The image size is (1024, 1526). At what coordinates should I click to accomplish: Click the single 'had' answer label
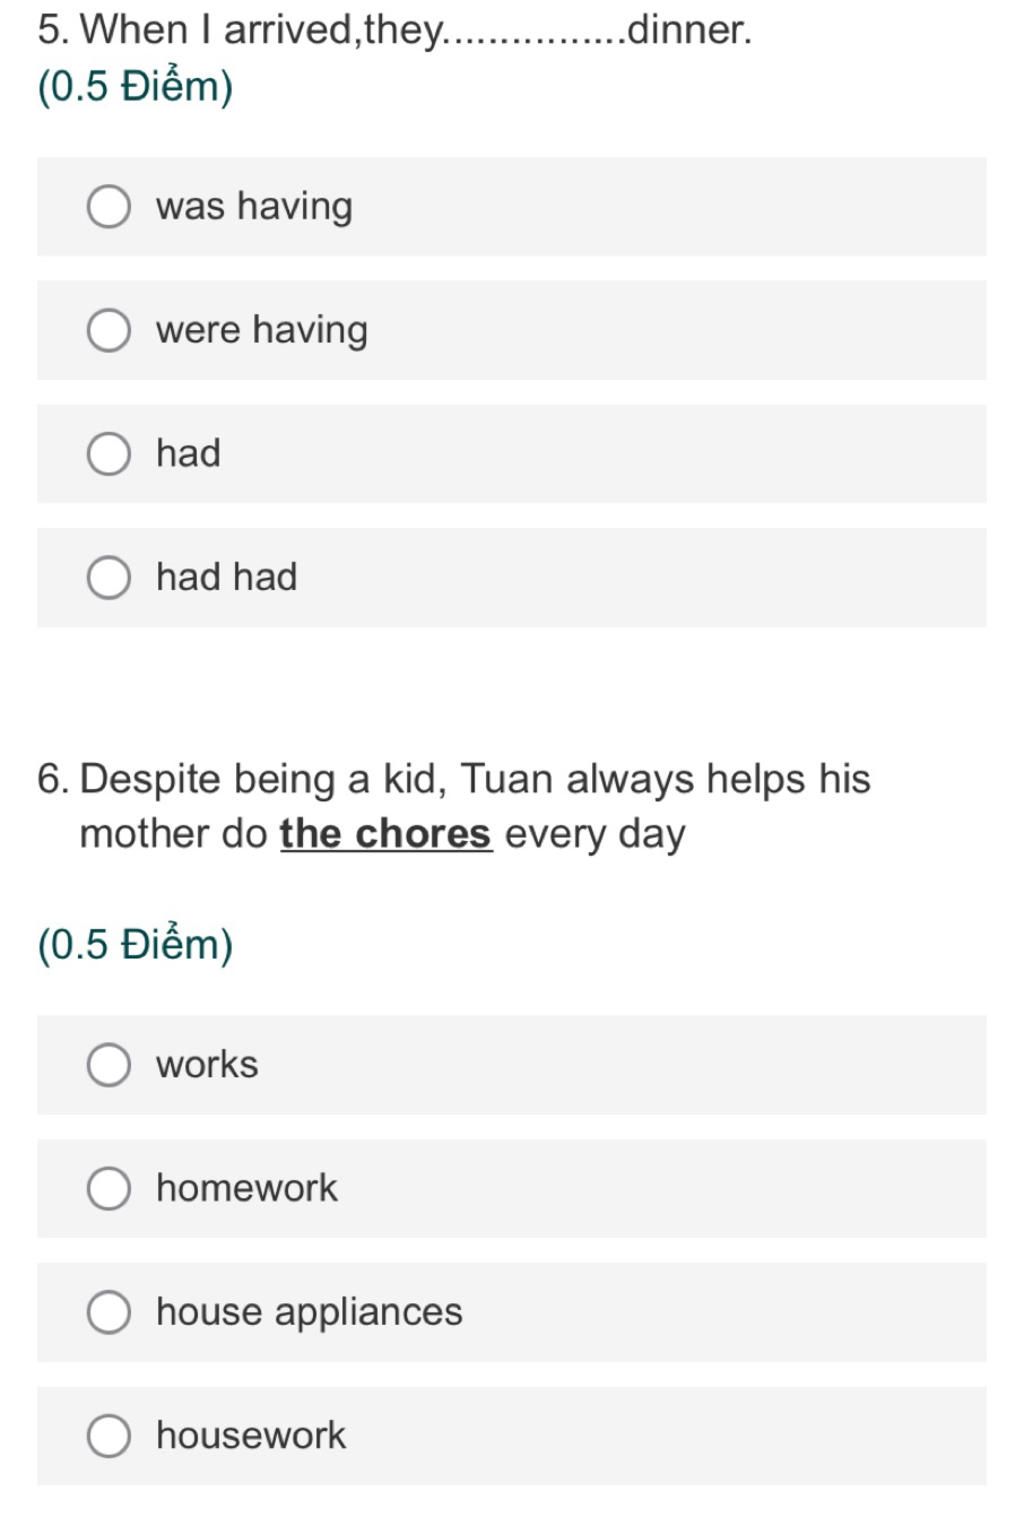[188, 453]
